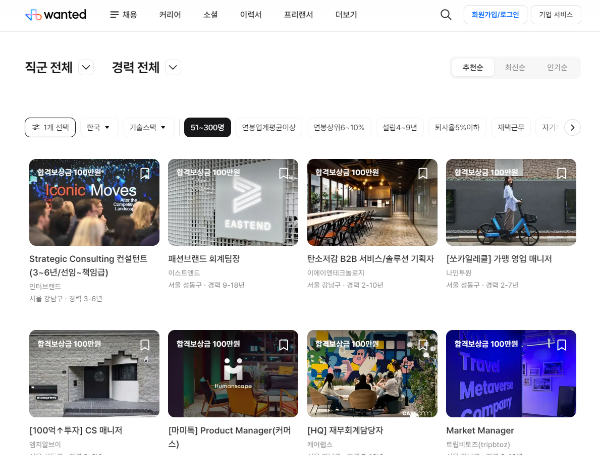This screenshot has width=600, height=455.
Task: Open [HQ] 재무회계담당자 title
Action: [345, 430]
